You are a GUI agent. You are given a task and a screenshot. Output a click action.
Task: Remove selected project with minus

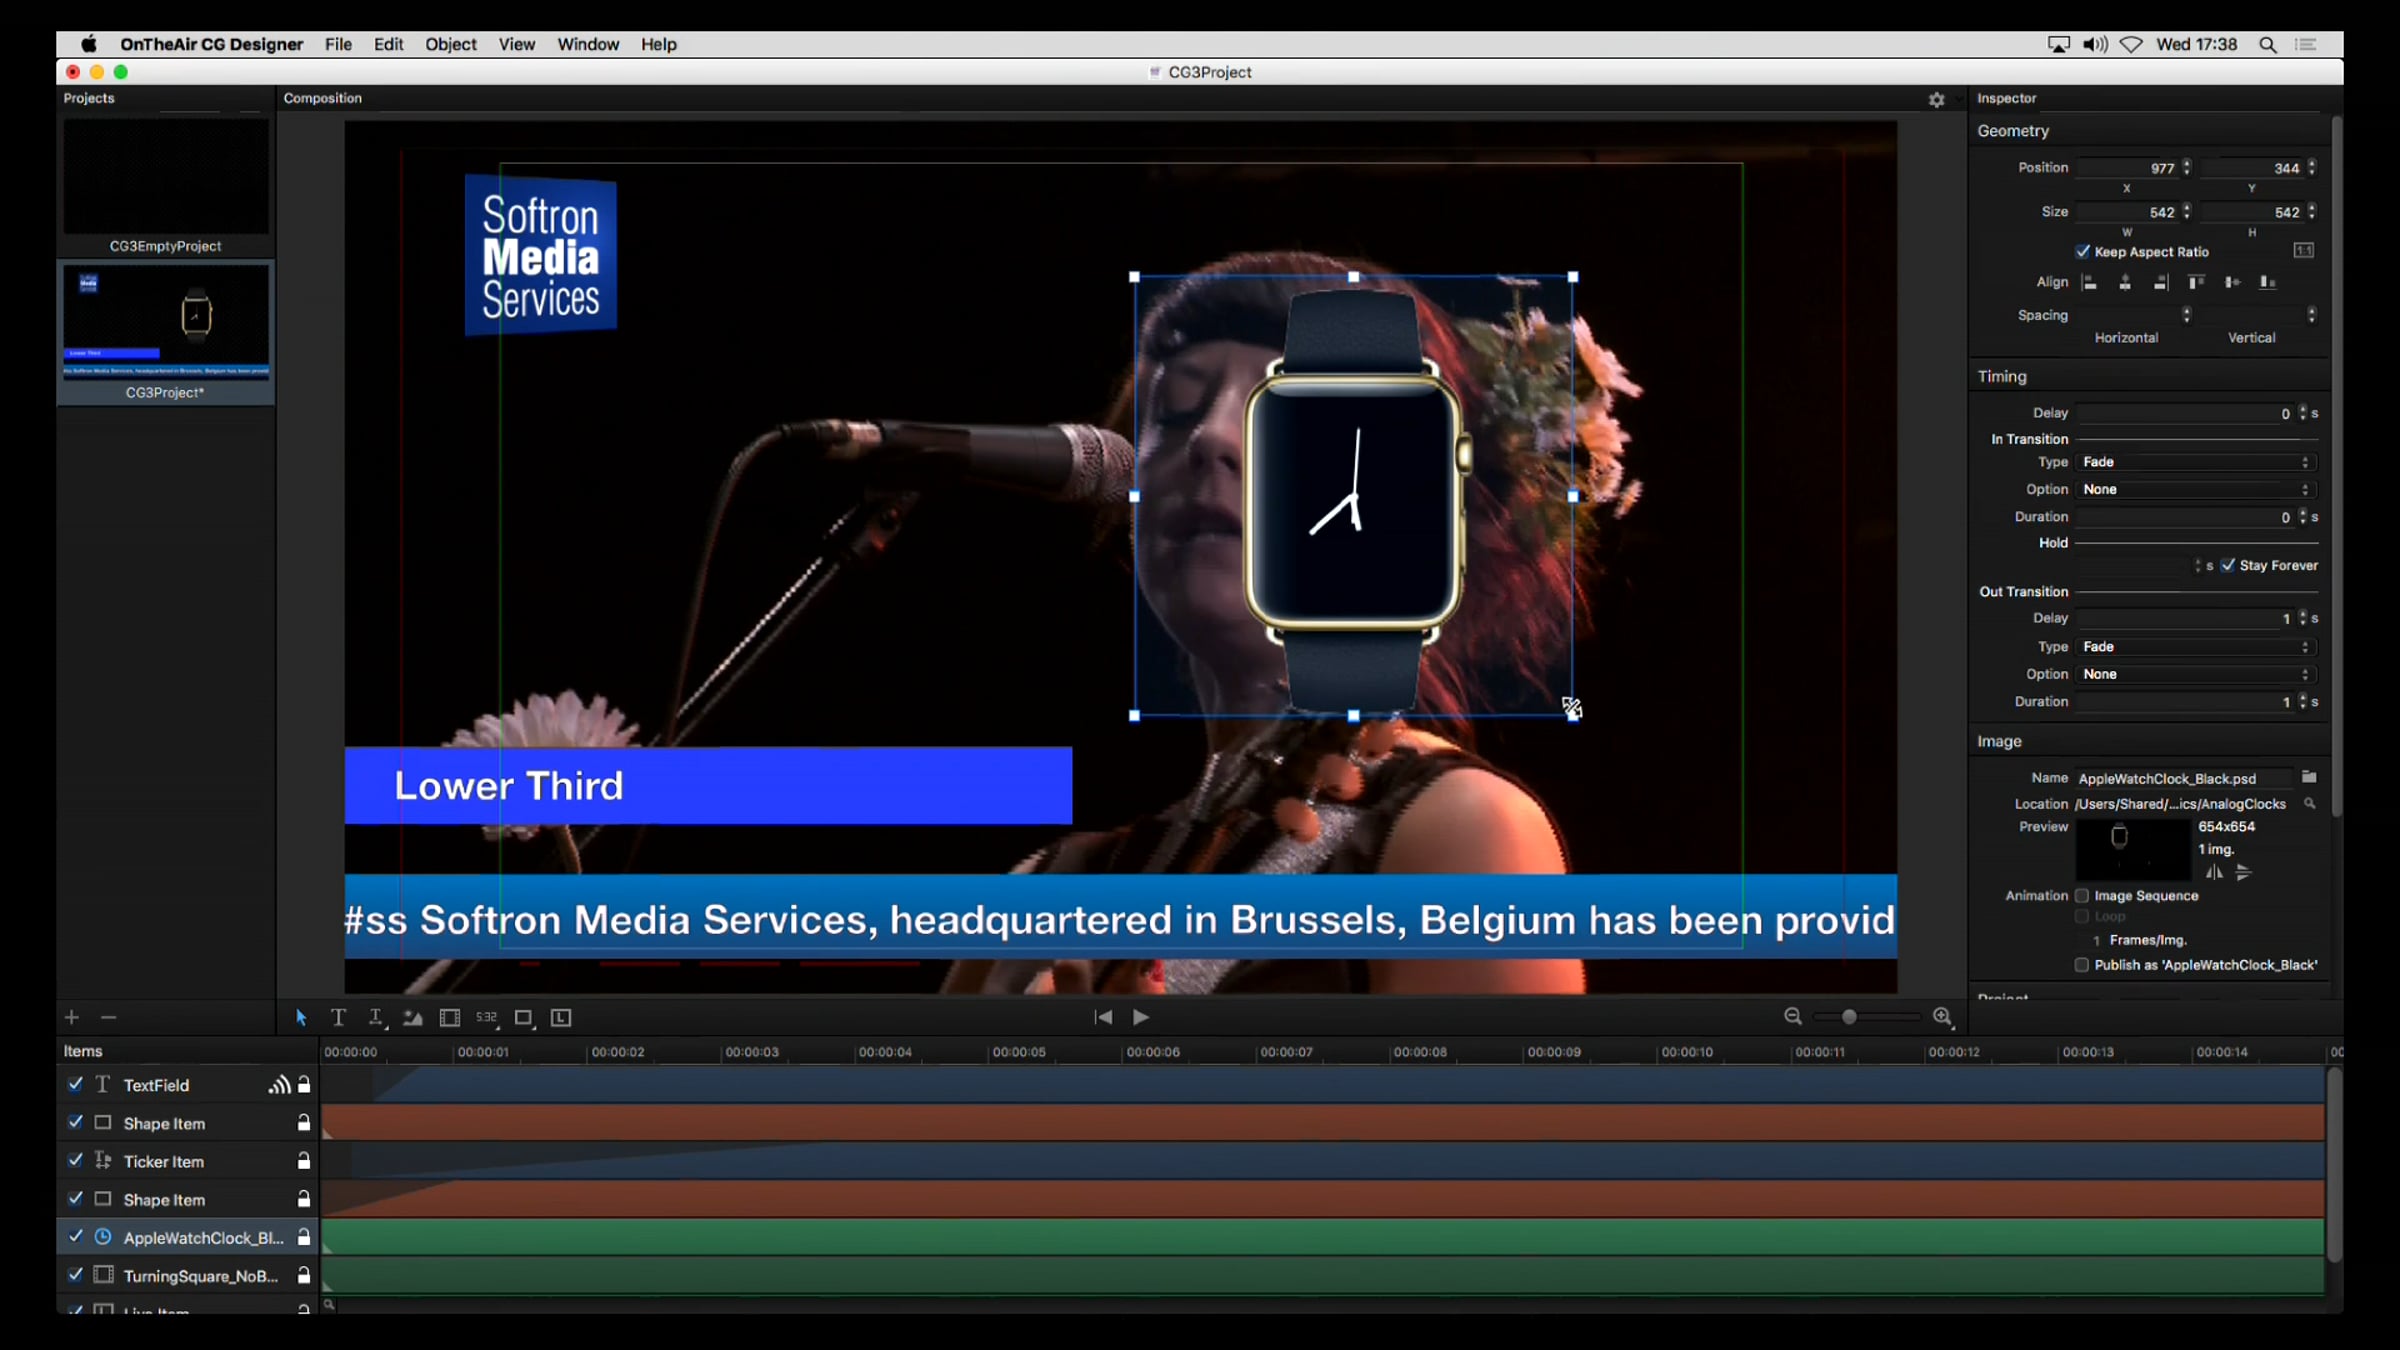(x=109, y=1017)
